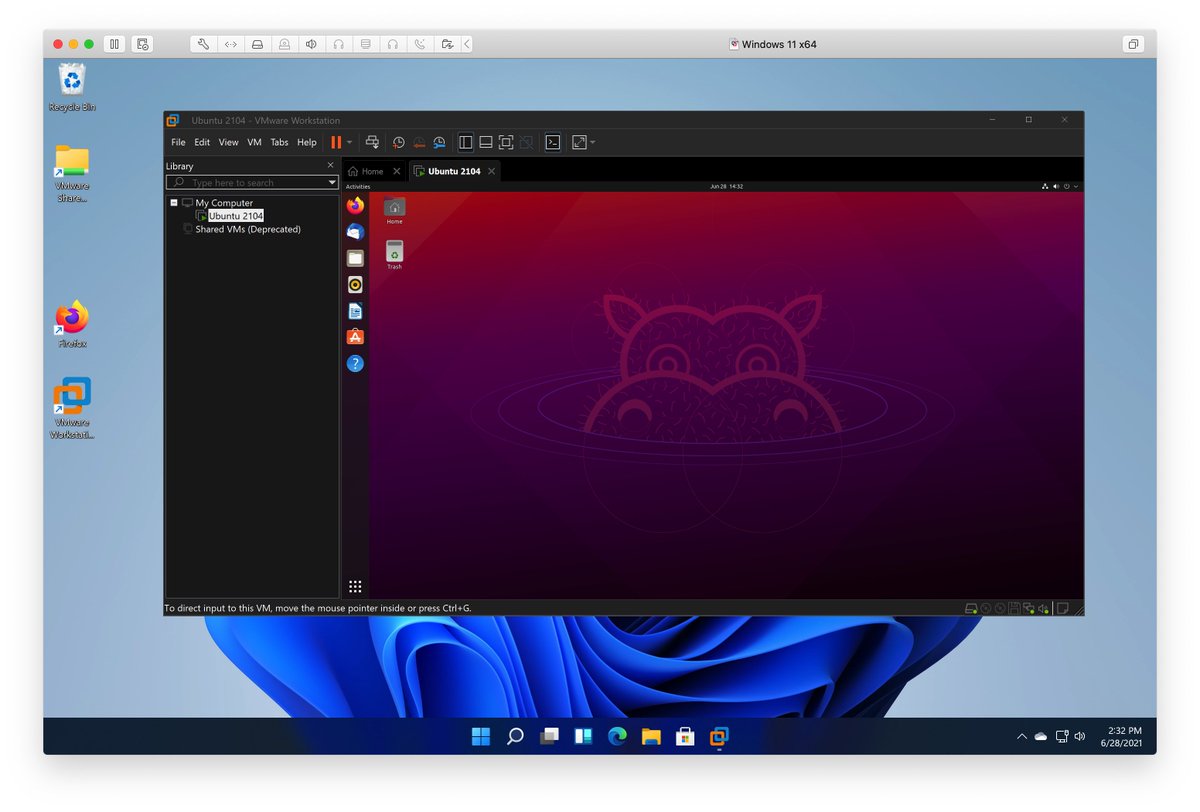Open the Help menu in VMware
1200x812 pixels.
(x=307, y=143)
